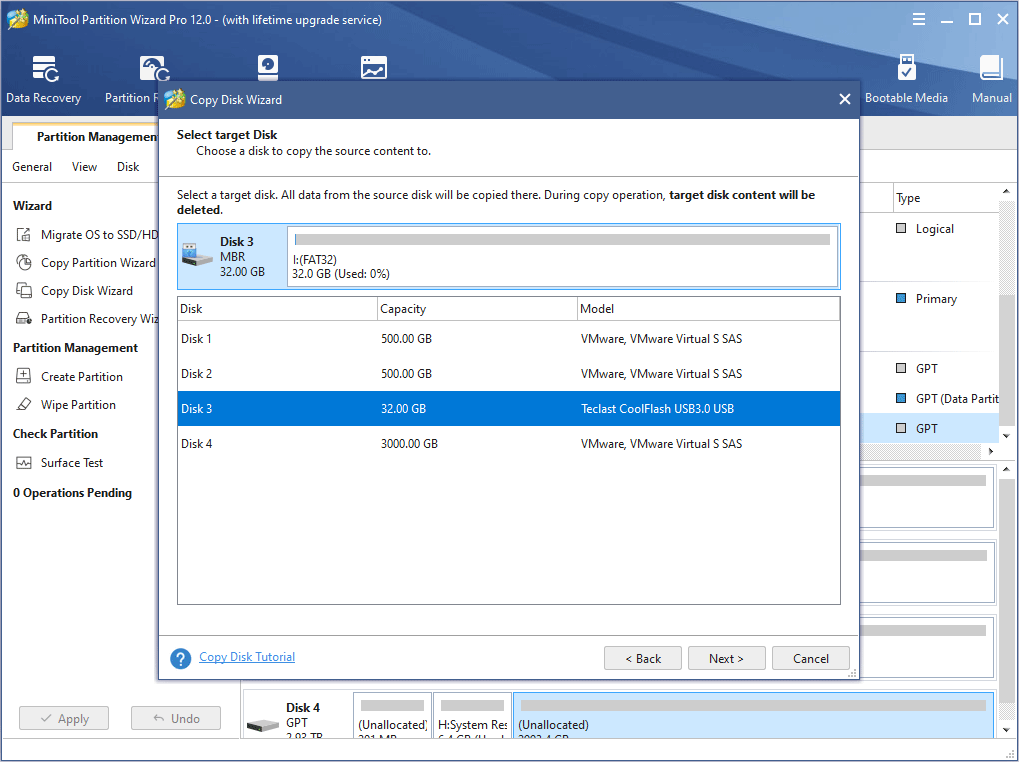Open the Disk menu
Image resolution: width=1019 pixels, height=762 pixels.
click(128, 167)
